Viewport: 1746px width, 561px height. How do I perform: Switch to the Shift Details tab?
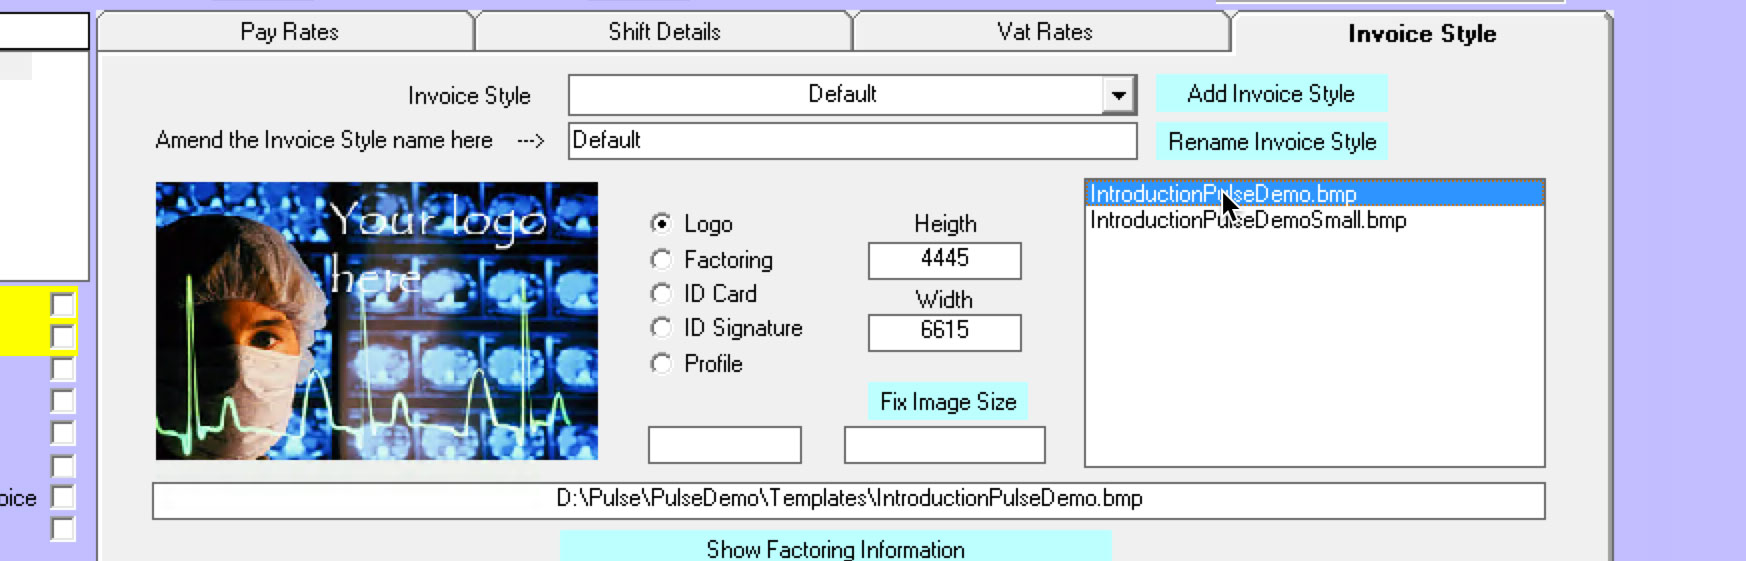[664, 32]
